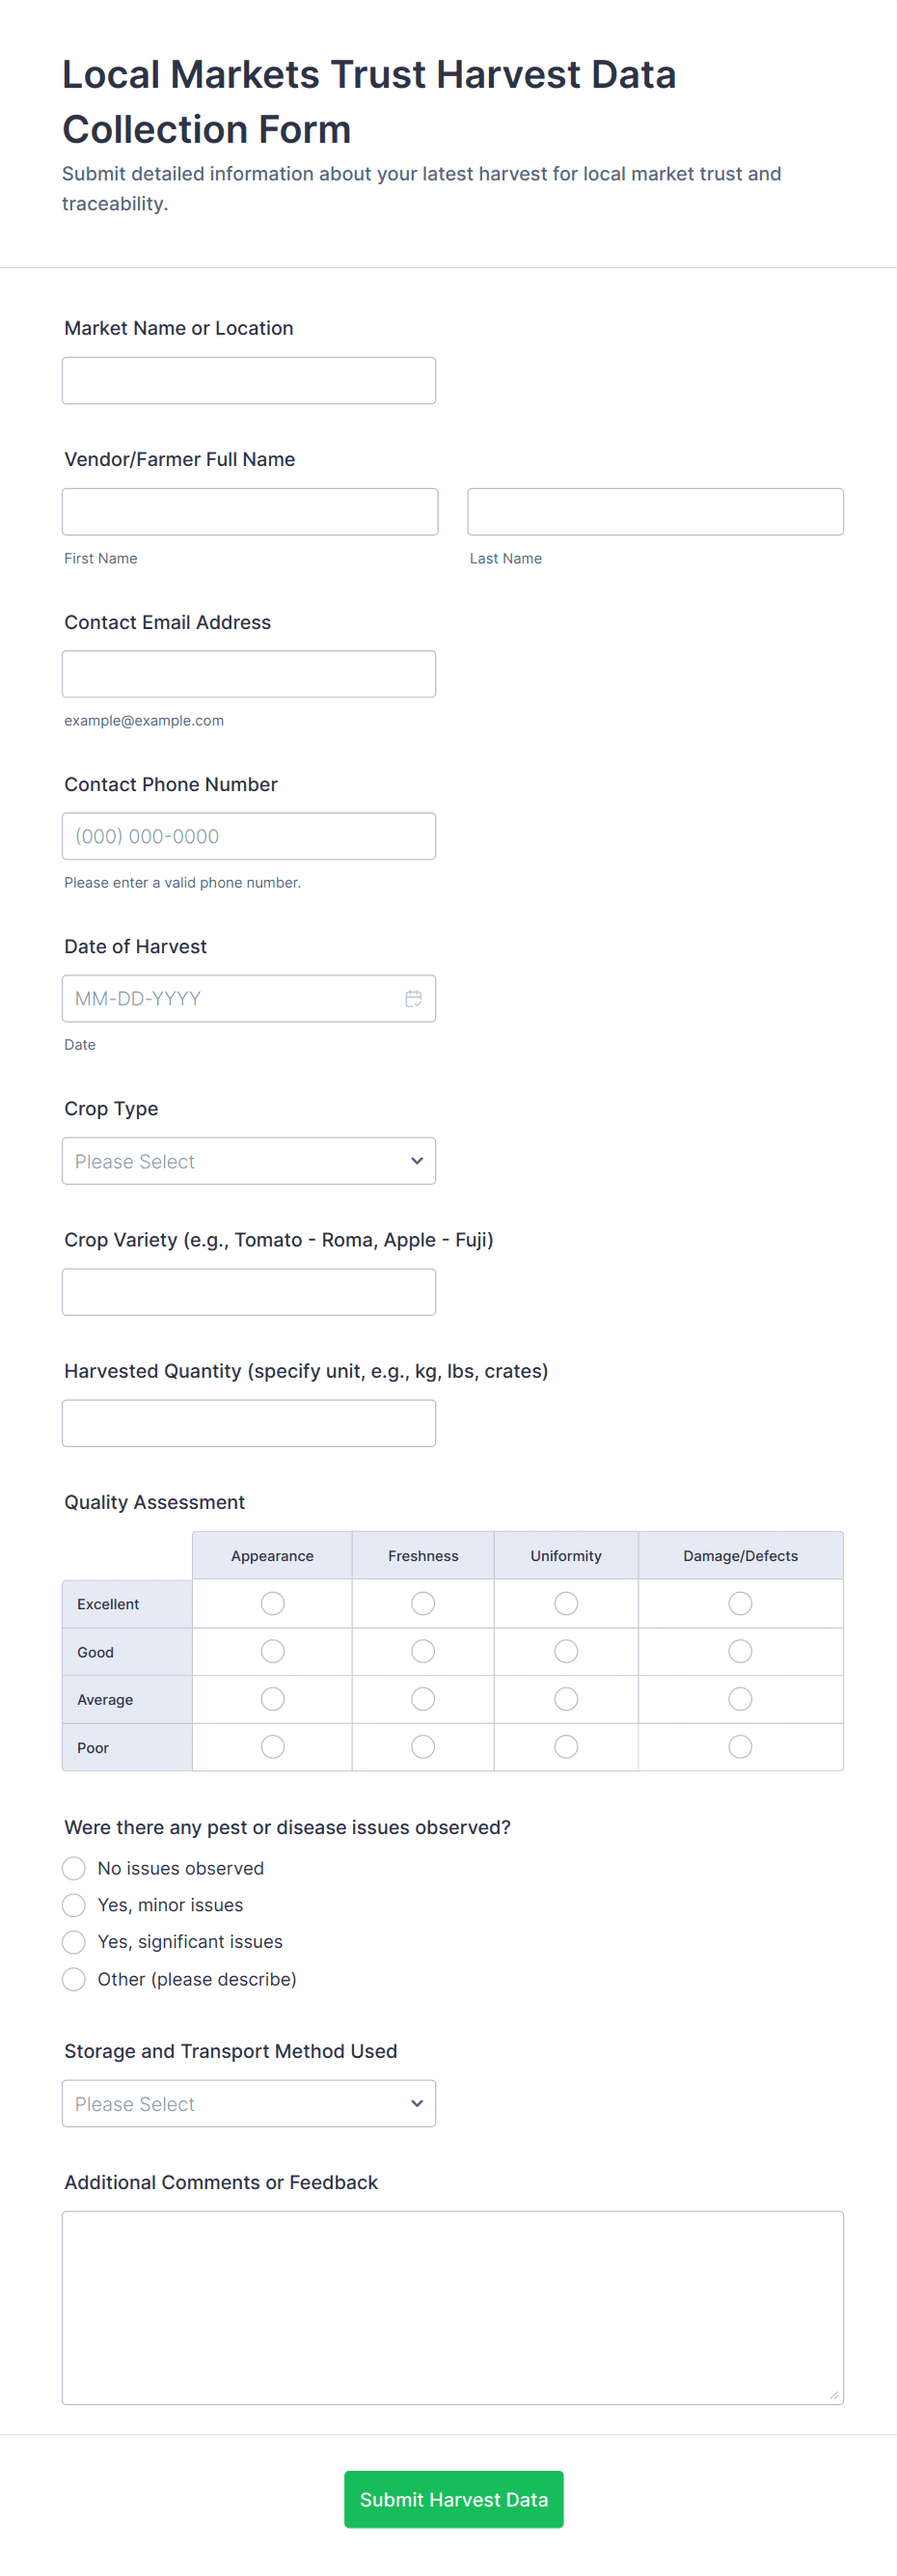Viewport: 897px width, 2576px height.
Task: Select 'No issues observed' option
Action: tap(74, 1868)
